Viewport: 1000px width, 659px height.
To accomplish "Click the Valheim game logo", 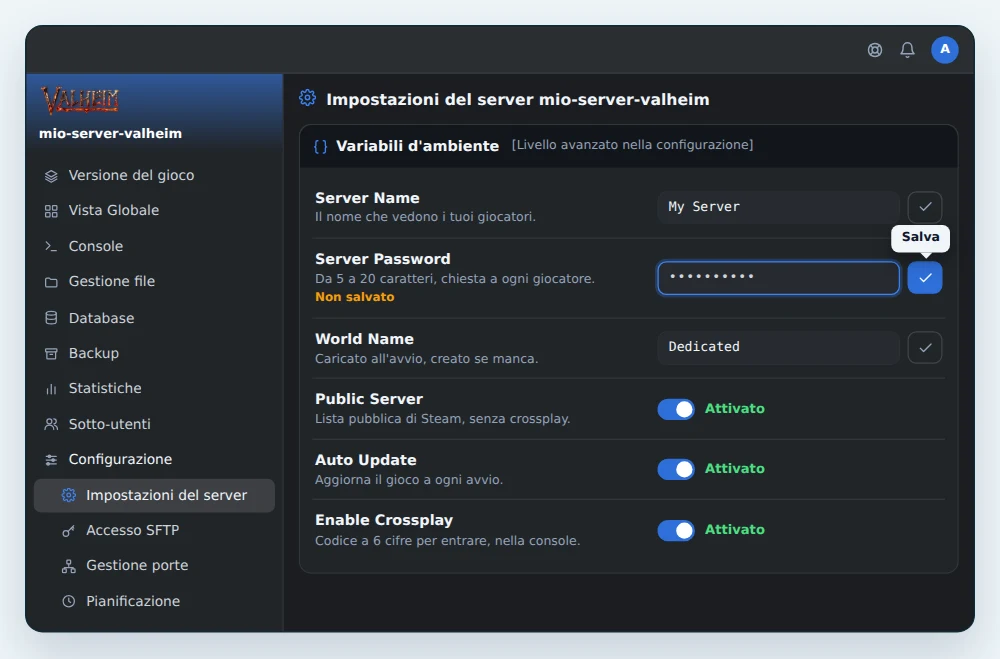I will 80,100.
